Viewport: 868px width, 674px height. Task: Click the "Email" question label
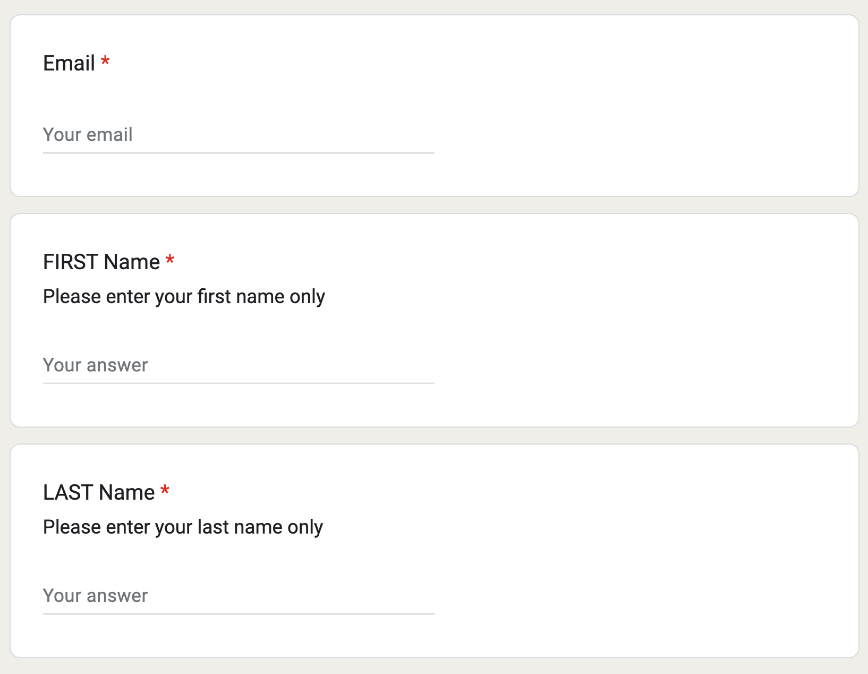coord(69,64)
